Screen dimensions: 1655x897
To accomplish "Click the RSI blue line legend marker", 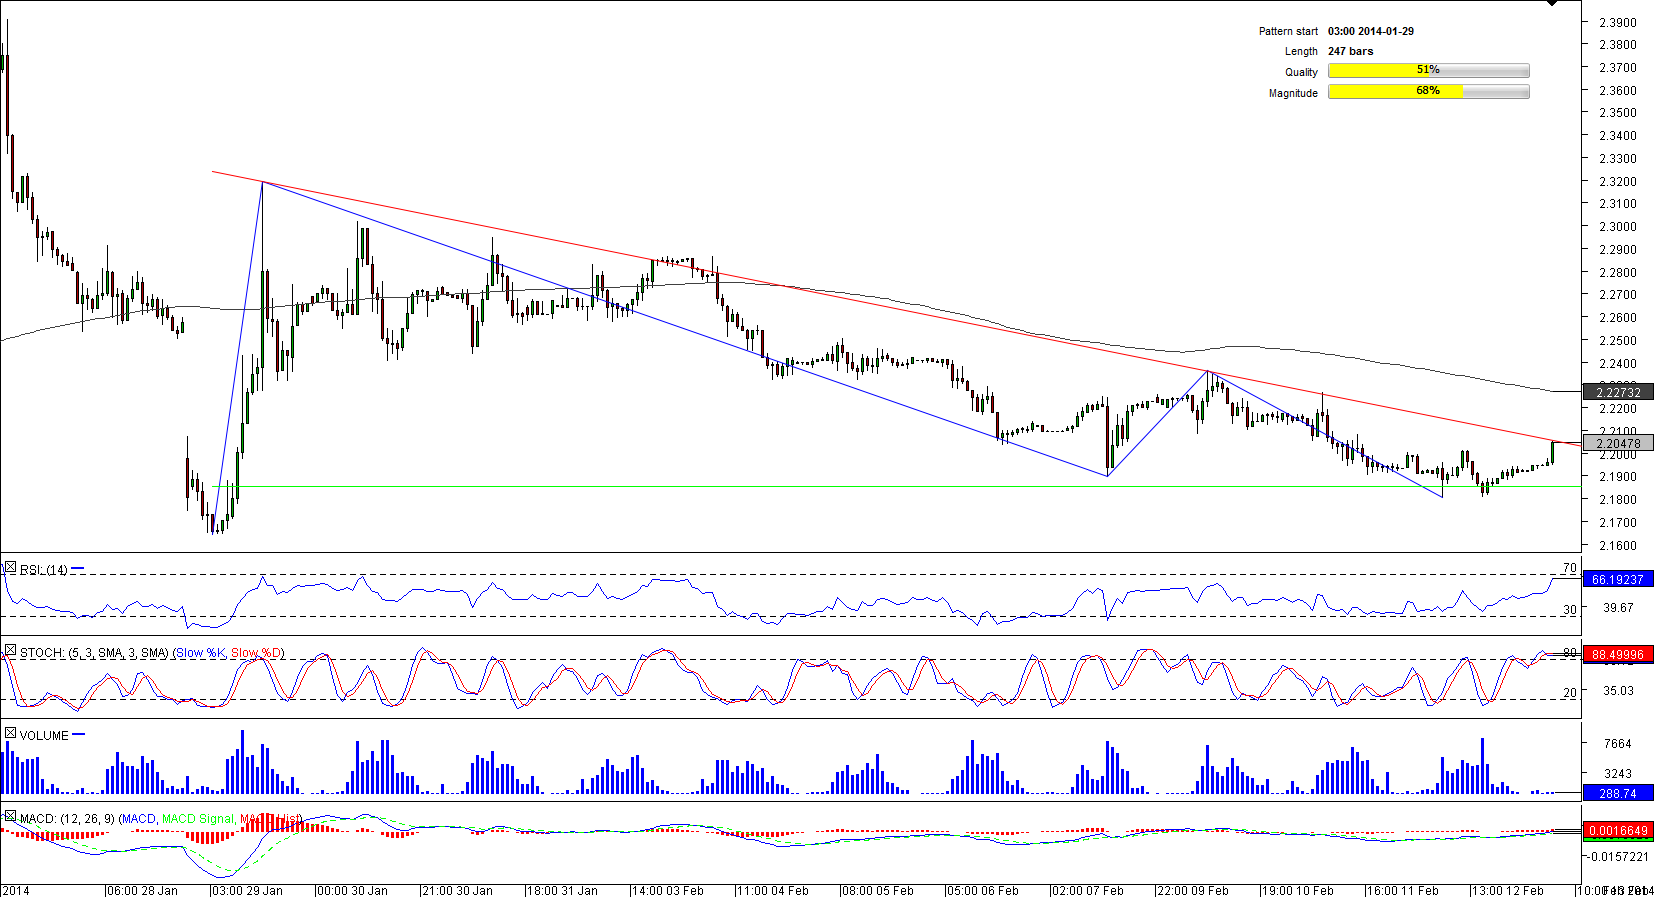I will (x=78, y=569).
